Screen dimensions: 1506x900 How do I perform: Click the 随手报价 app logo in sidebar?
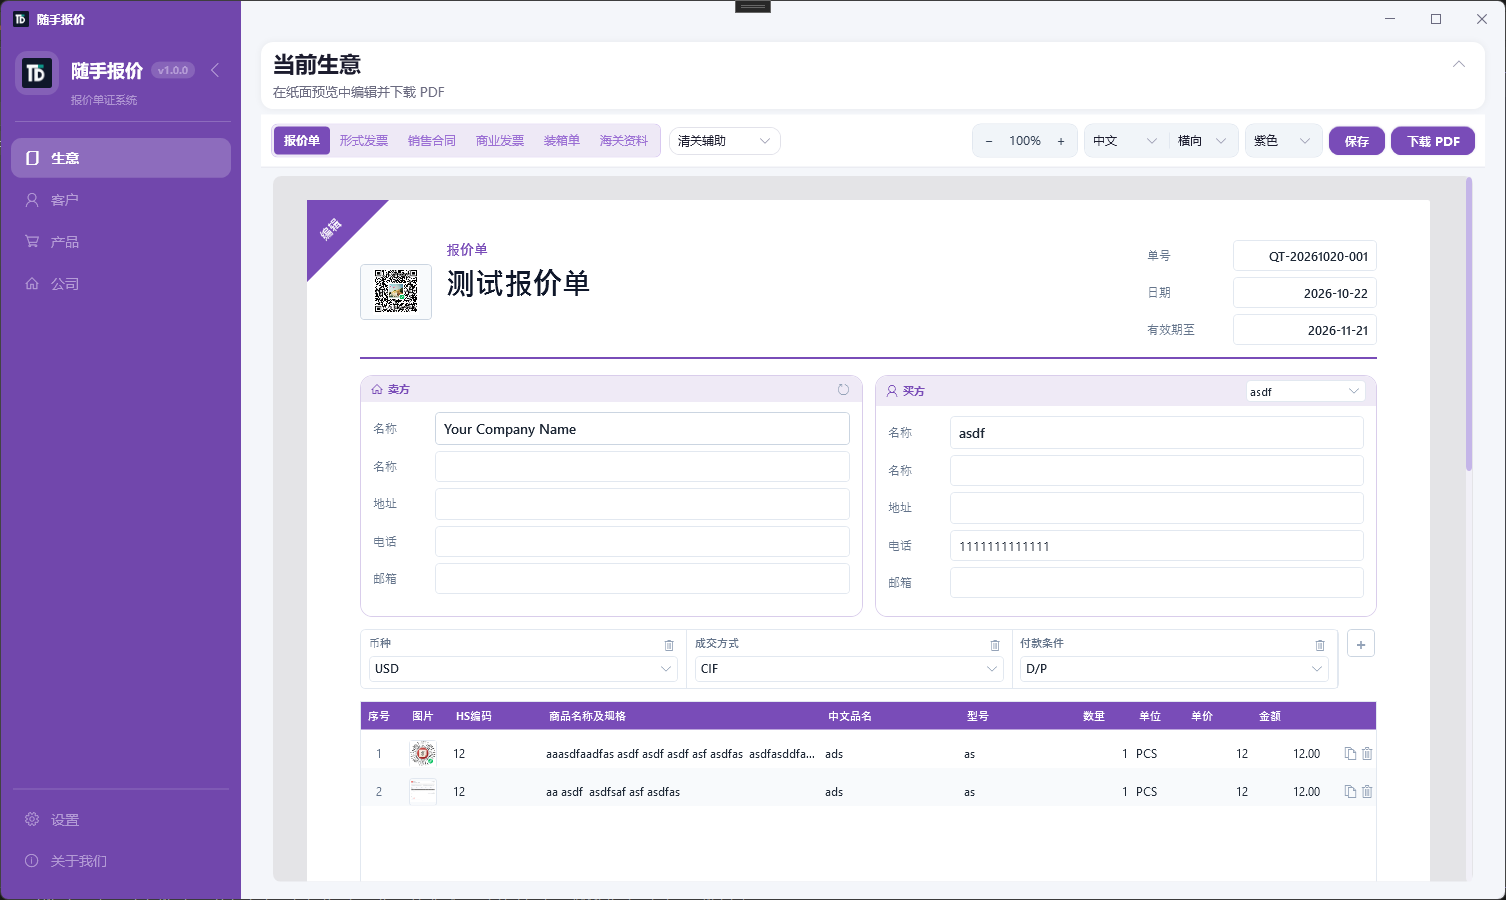[37, 73]
